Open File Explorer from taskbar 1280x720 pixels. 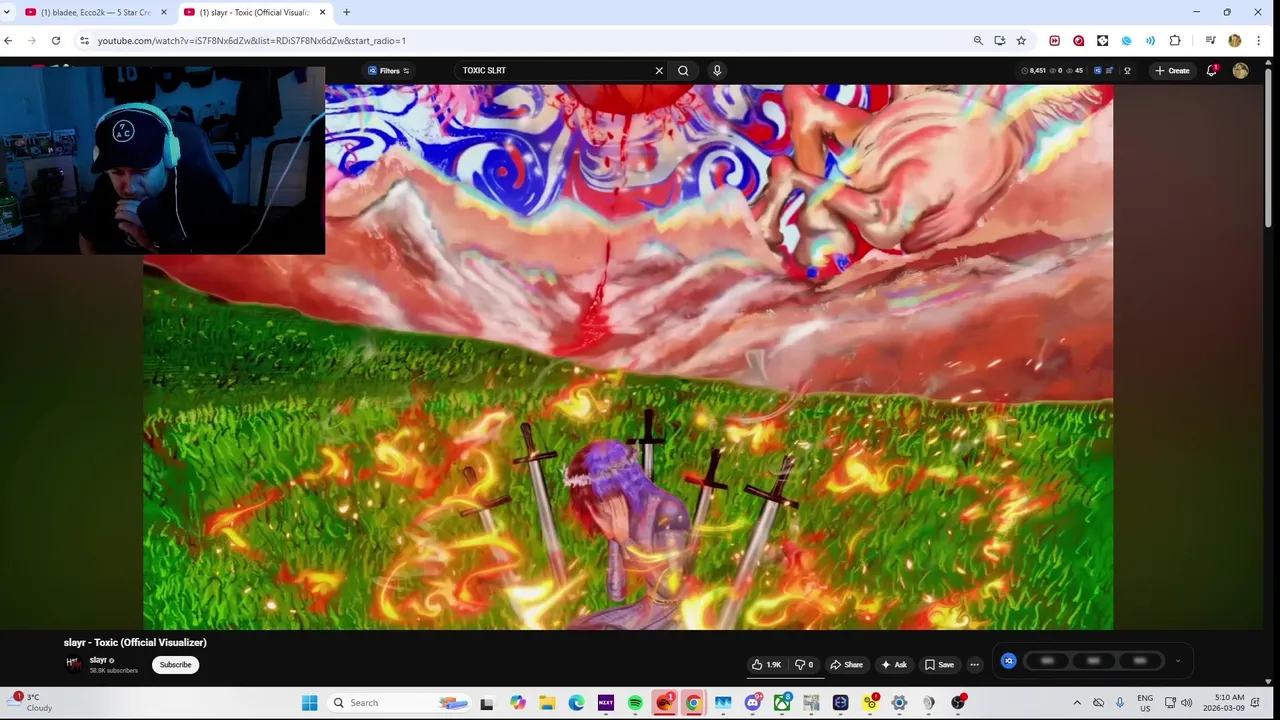click(x=547, y=703)
